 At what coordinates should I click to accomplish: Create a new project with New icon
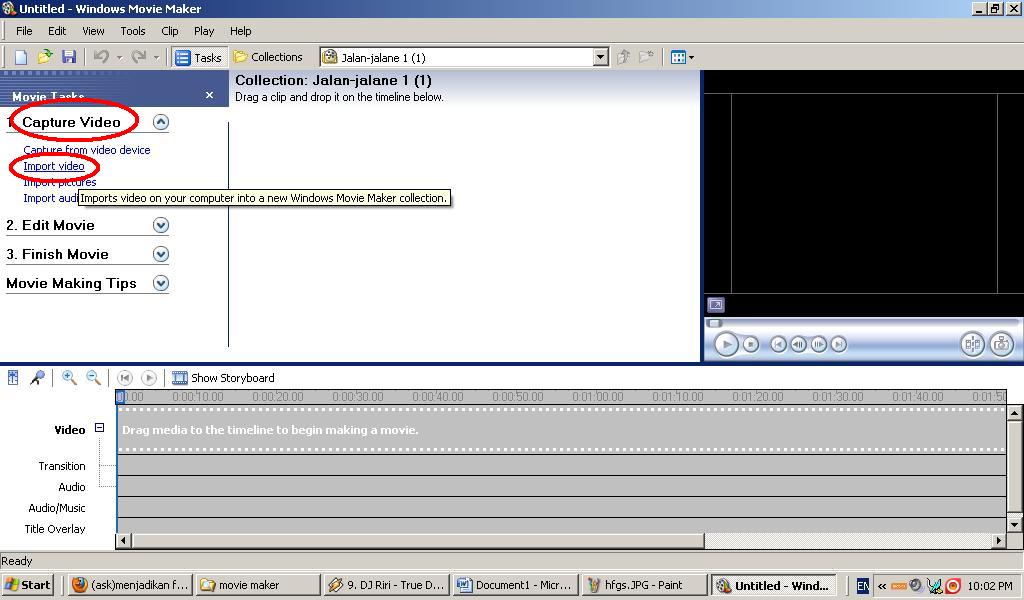tap(21, 57)
